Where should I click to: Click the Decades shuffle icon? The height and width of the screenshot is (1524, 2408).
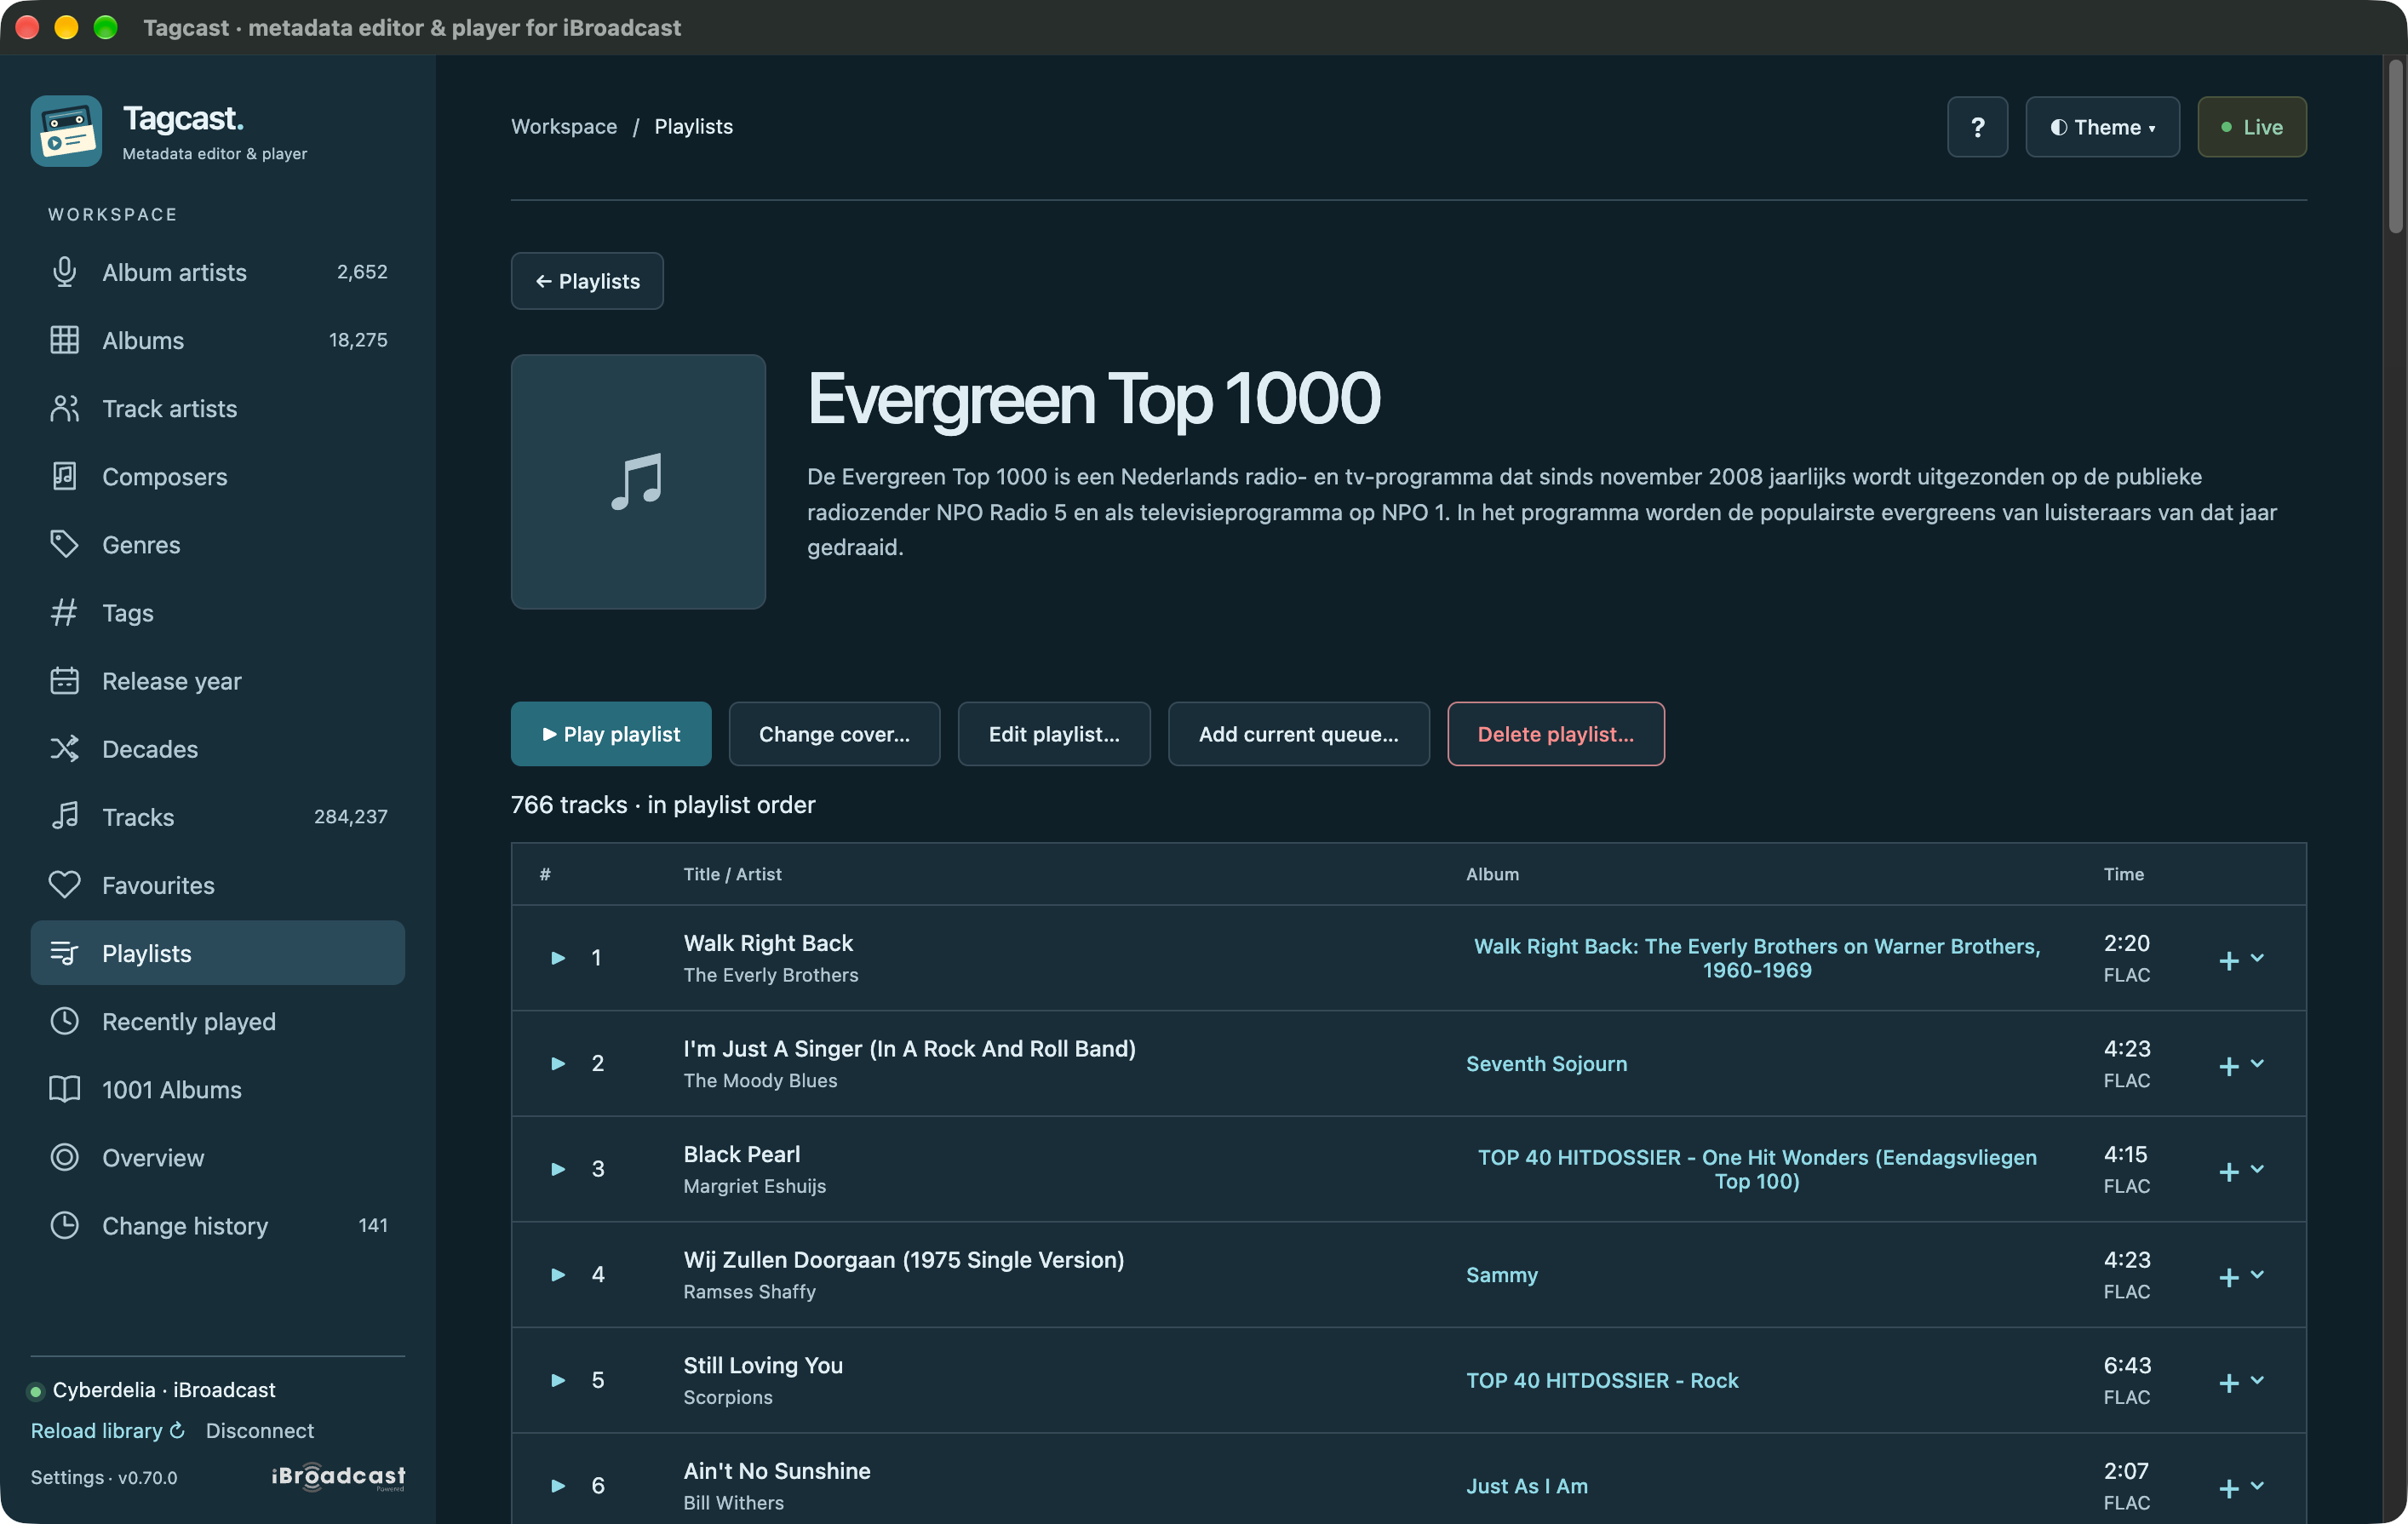pos(65,748)
